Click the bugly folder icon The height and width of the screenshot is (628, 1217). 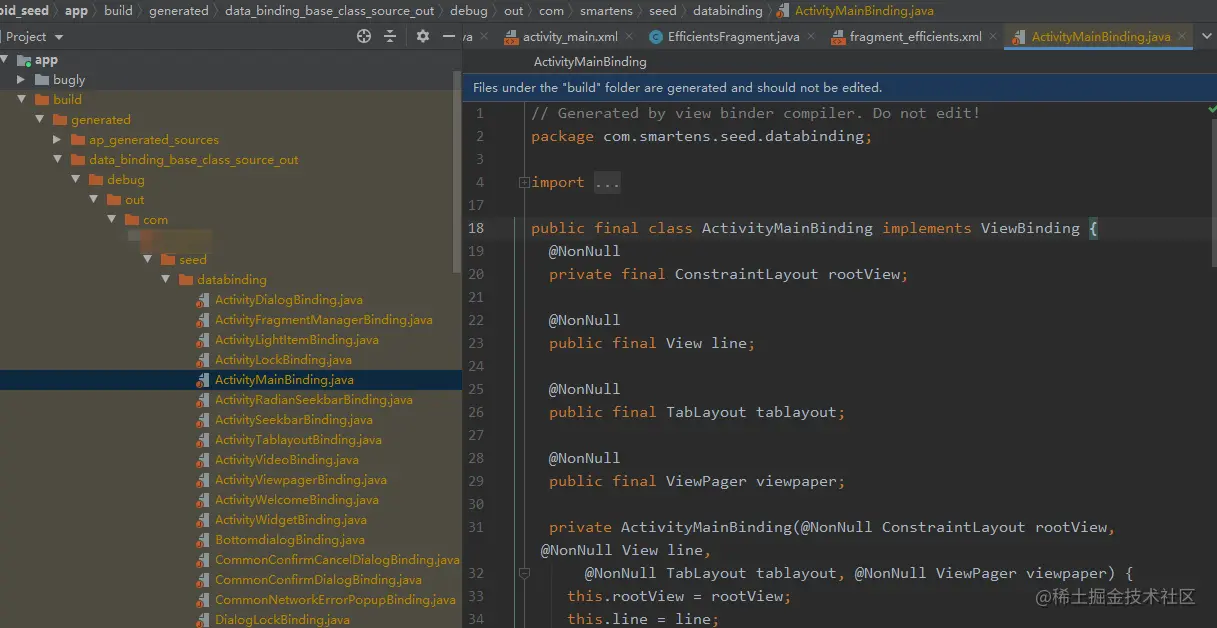pyautogui.click(x=42, y=80)
